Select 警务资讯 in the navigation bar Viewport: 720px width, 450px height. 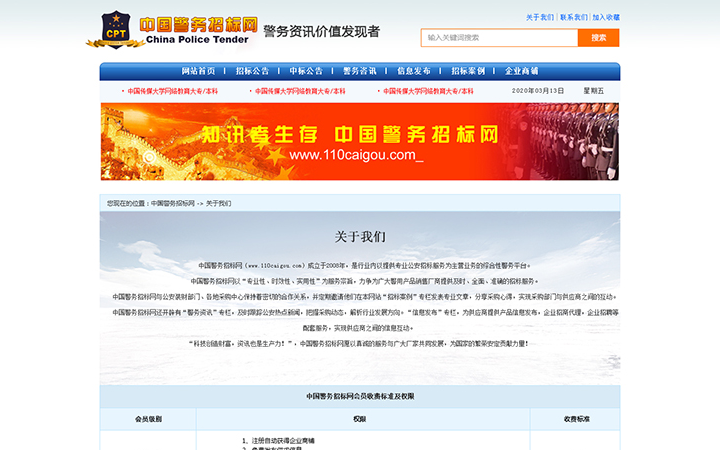360,71
